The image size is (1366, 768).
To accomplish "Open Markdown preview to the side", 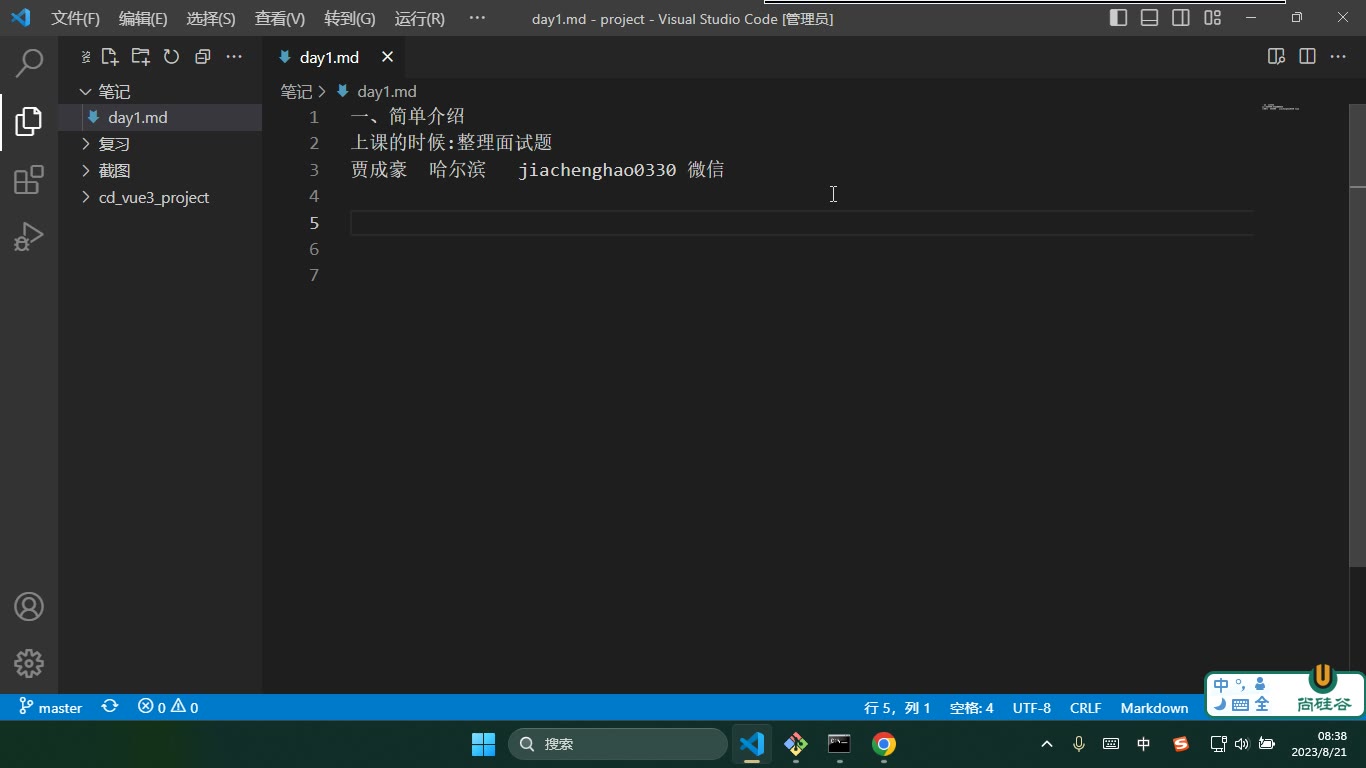I will click(x=1276, y=57).
